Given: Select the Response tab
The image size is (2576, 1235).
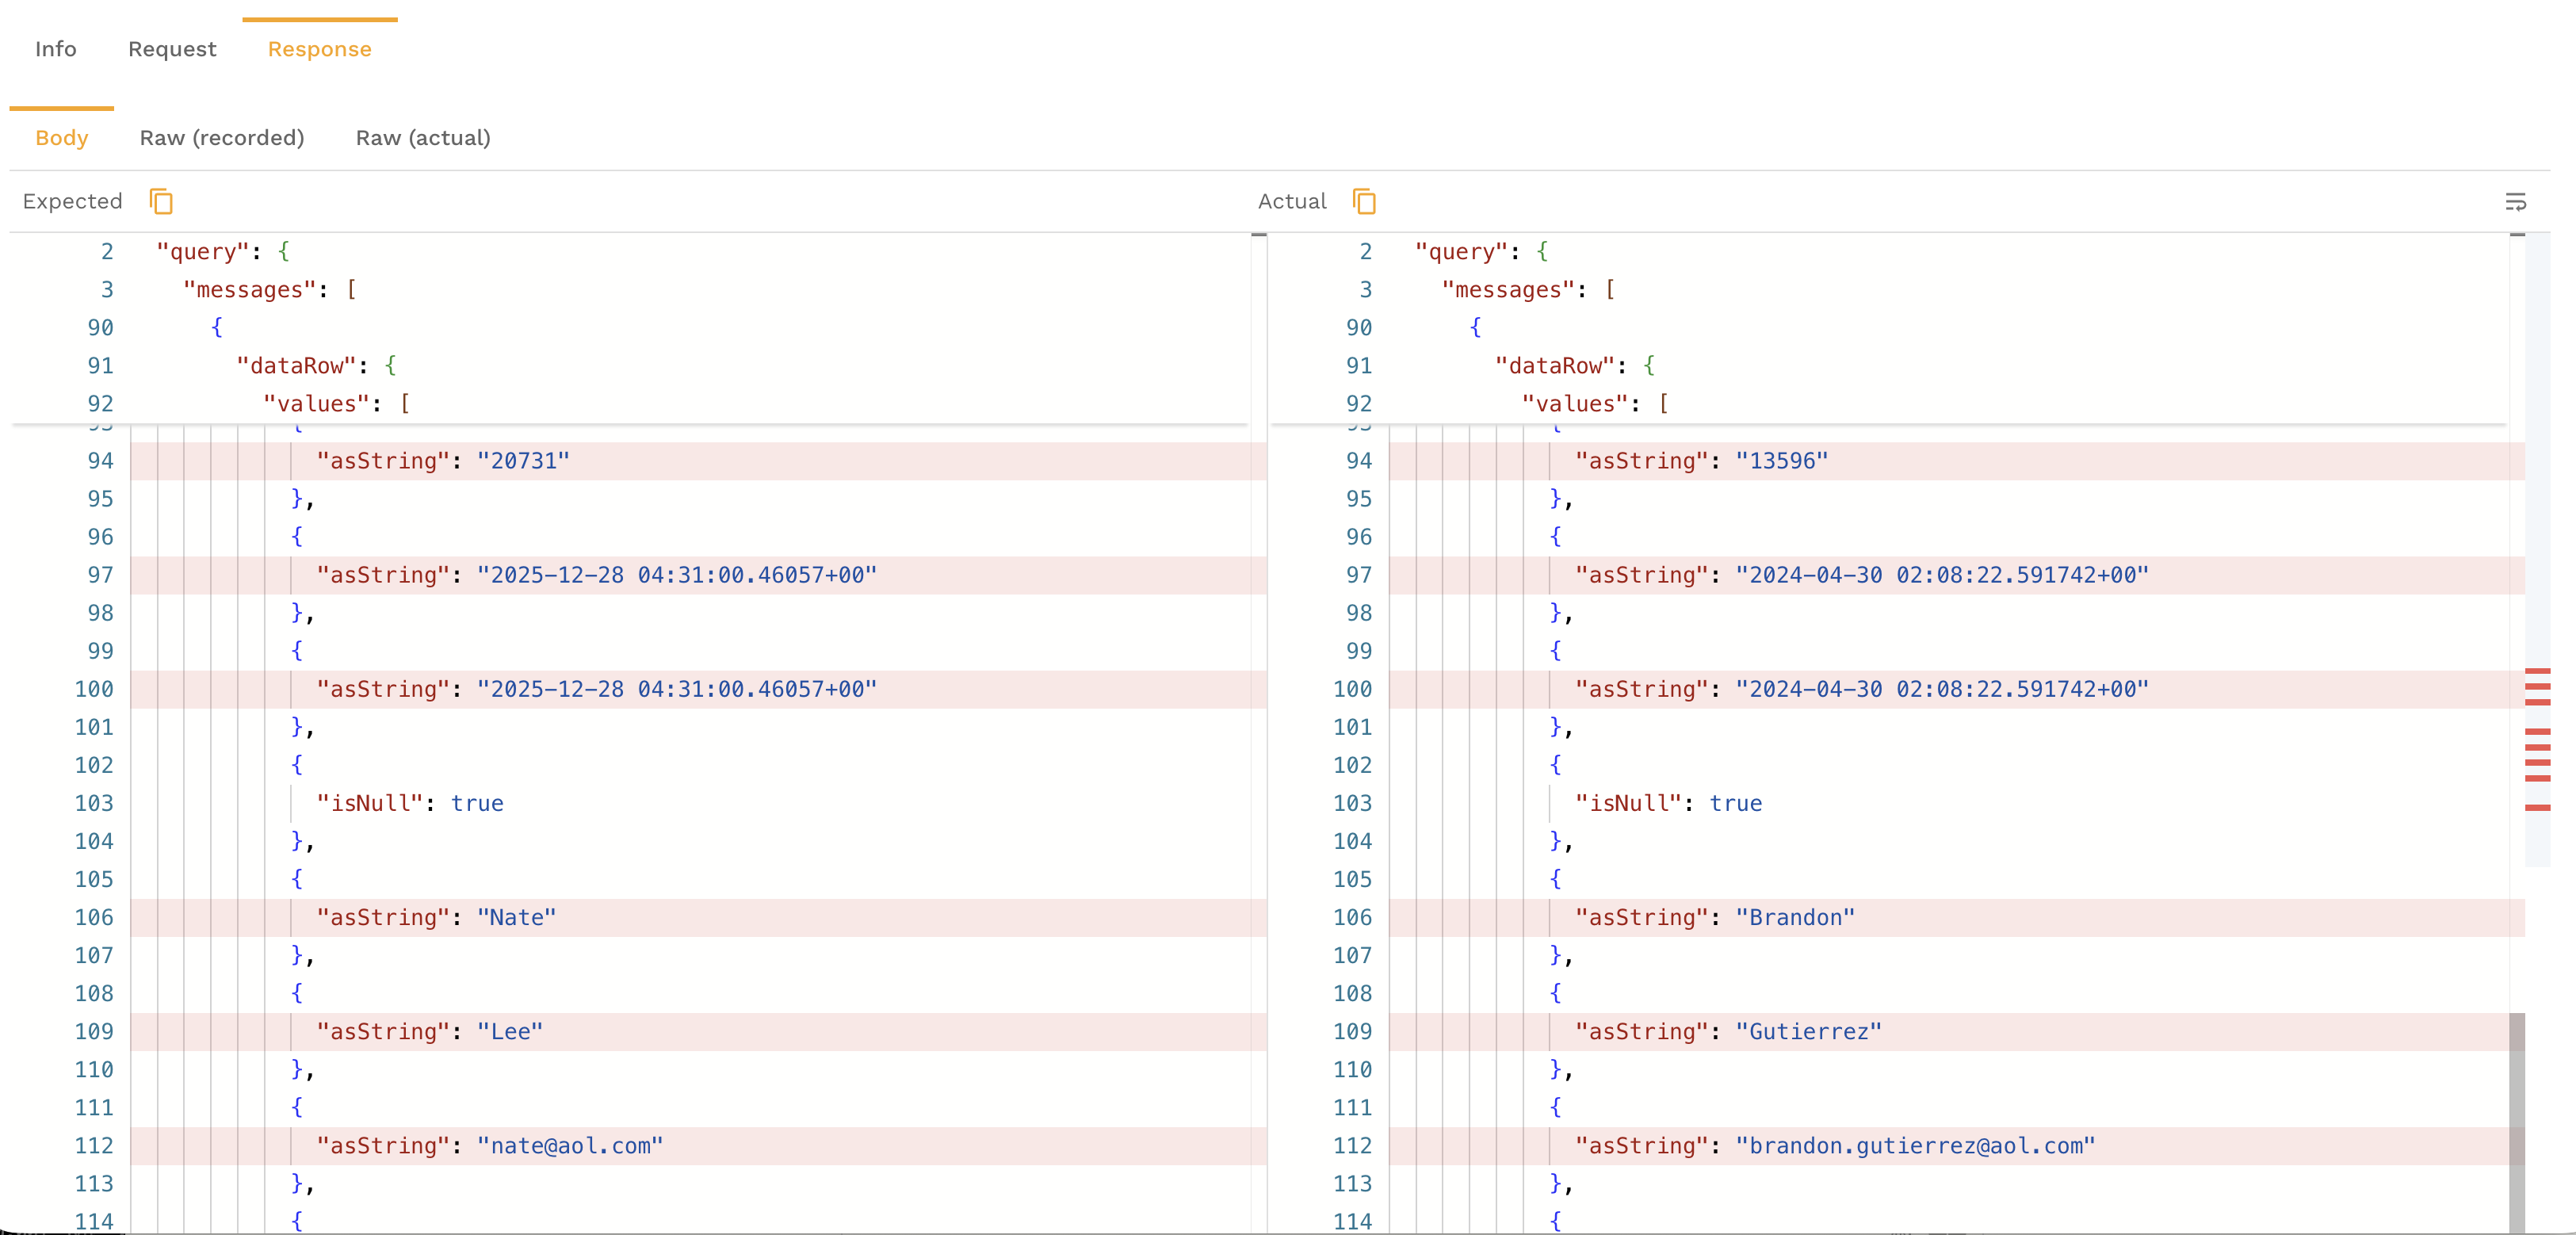Looking at the screenshot, I should pyautogui.click(x=319, y=49).
